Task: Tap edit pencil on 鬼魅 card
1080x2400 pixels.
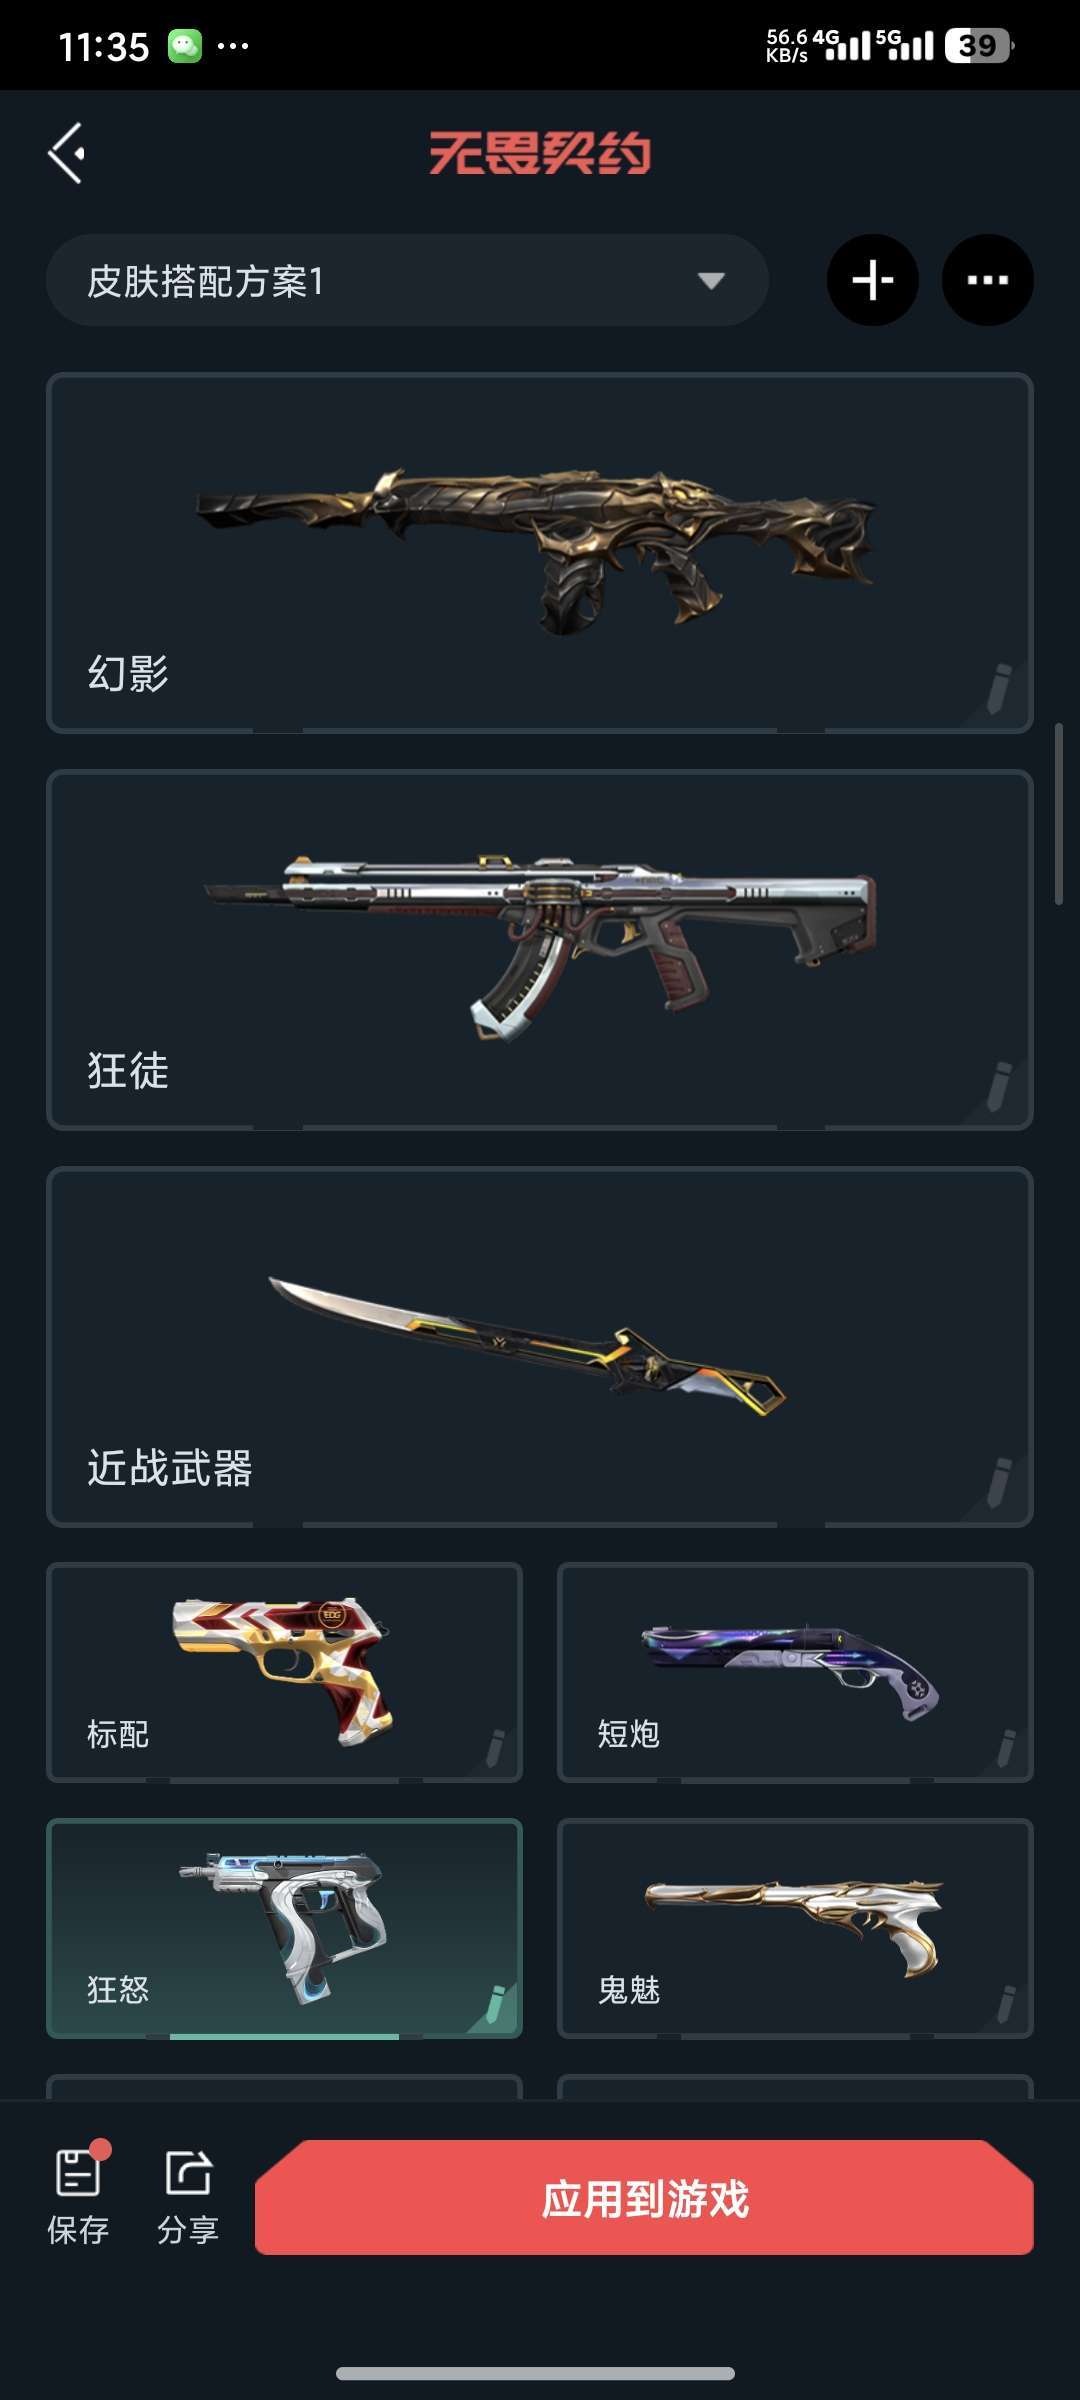Action: pos(1006,2003)
